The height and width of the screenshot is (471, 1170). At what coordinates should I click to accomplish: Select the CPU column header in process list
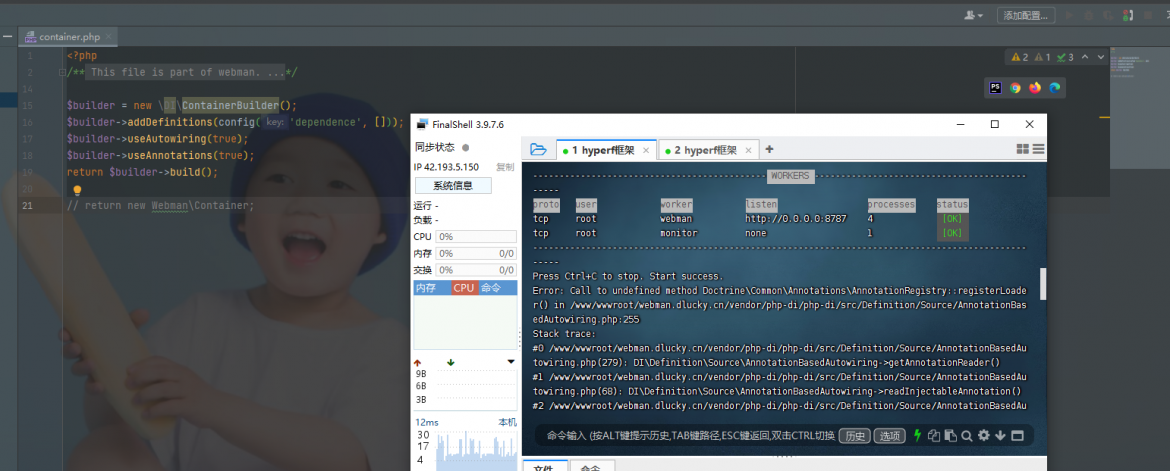(463, 287)
